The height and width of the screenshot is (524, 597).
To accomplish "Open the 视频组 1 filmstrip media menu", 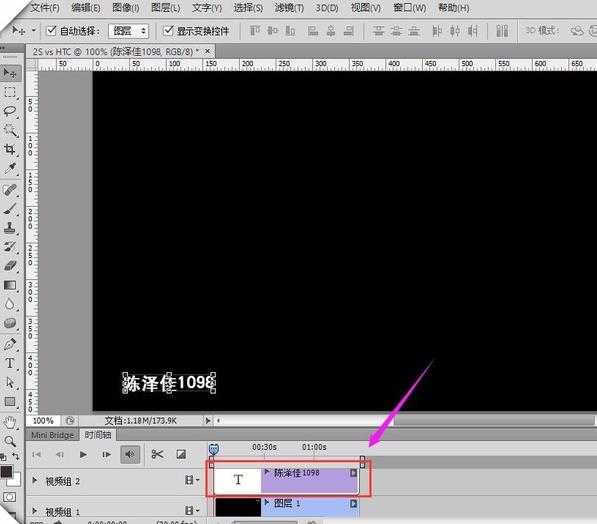I will pos(192,510).
